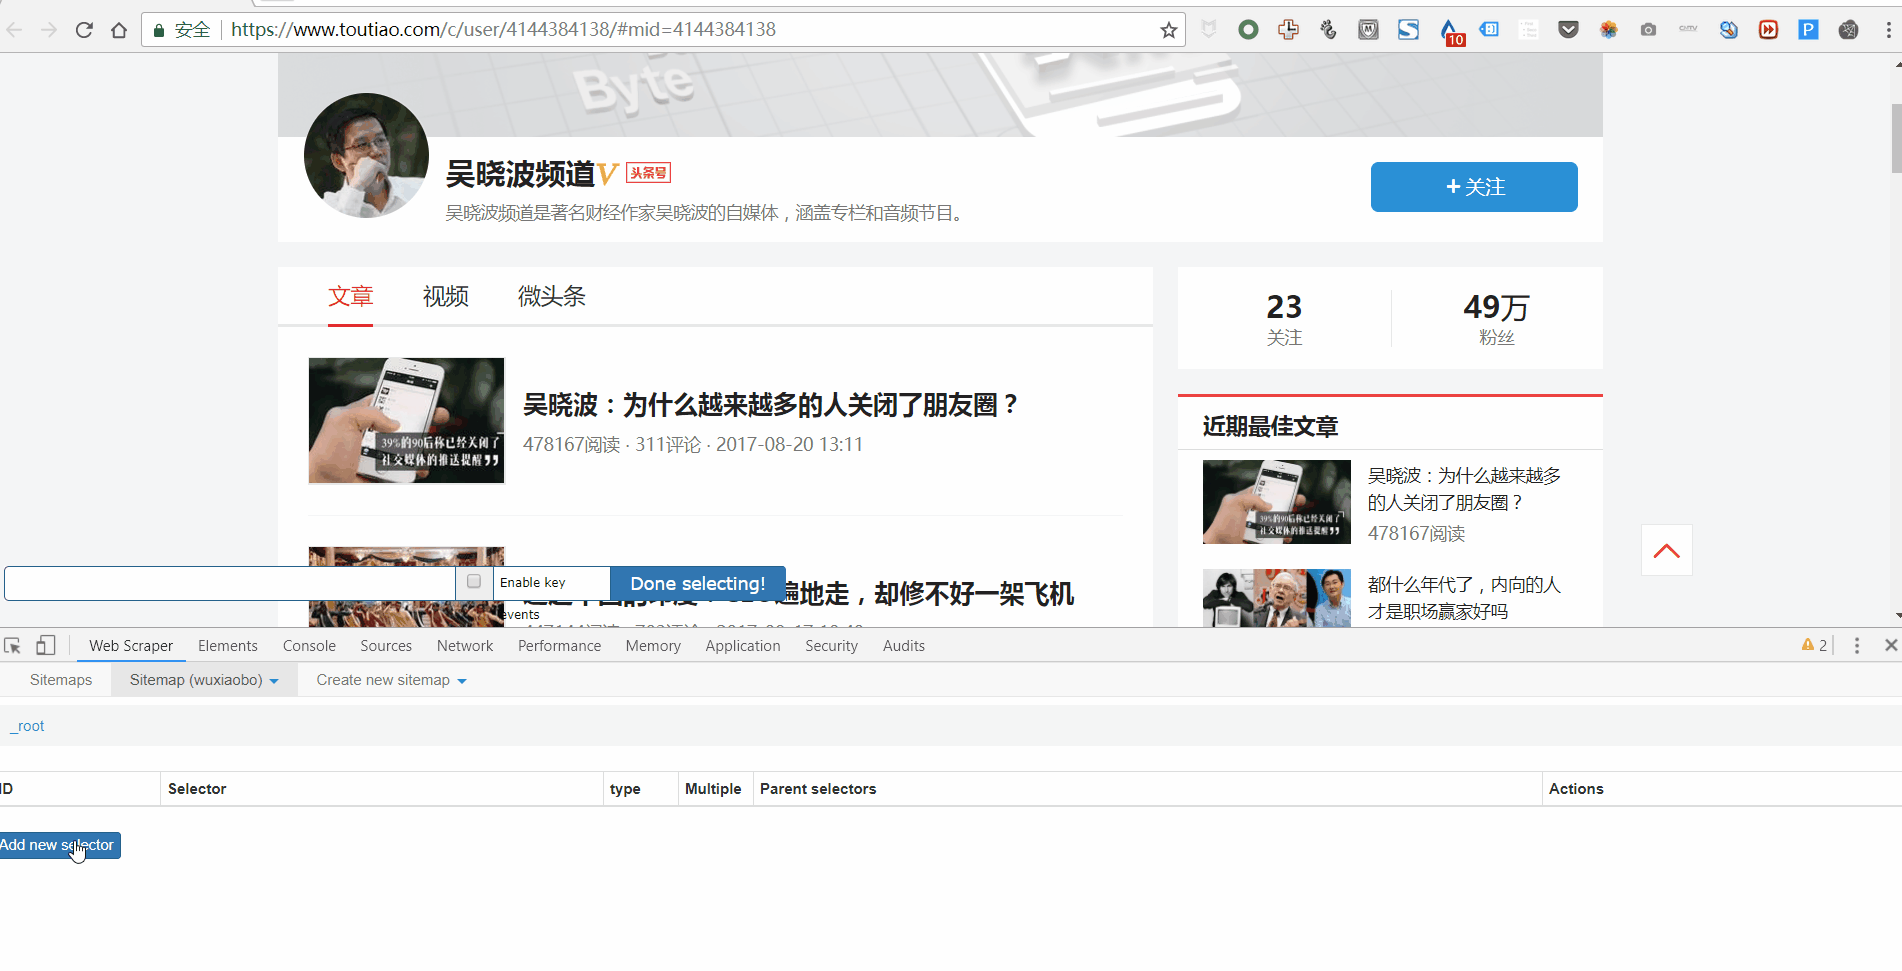Click the browser address bar URL
The image size is (1902, 971).
503,30
